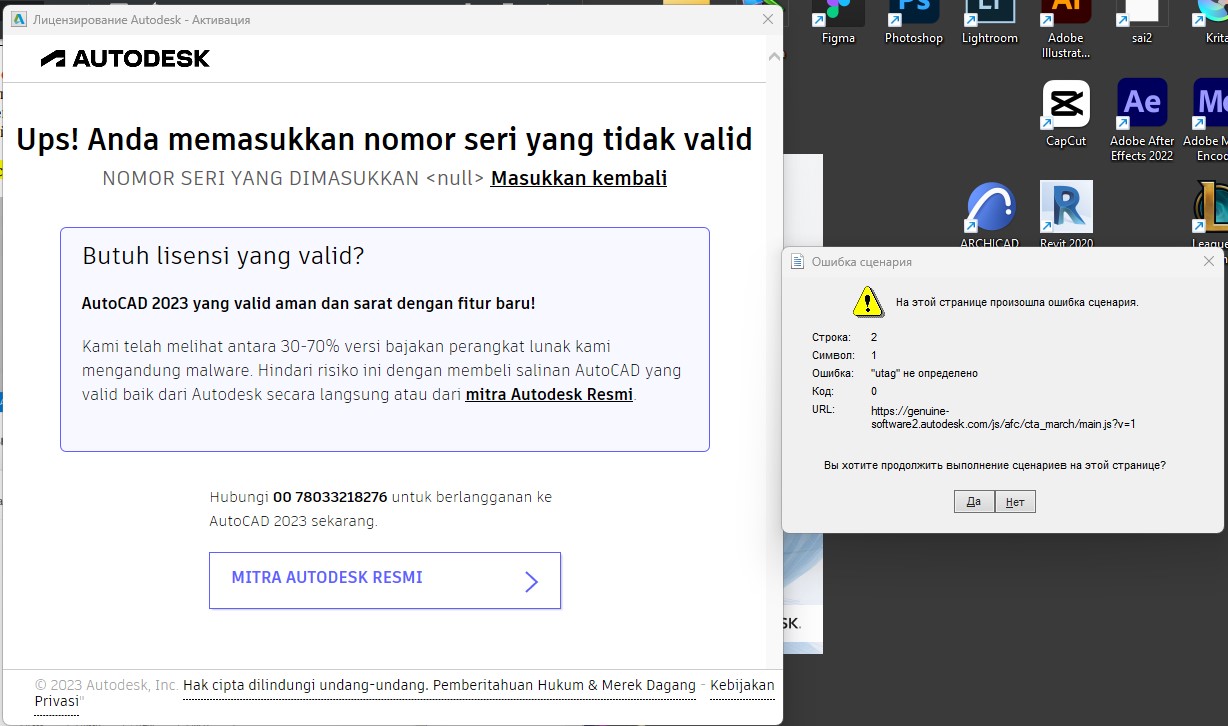Click 'Нет' in script error dialog
Screen dimensions: 1228x726
1015,502
